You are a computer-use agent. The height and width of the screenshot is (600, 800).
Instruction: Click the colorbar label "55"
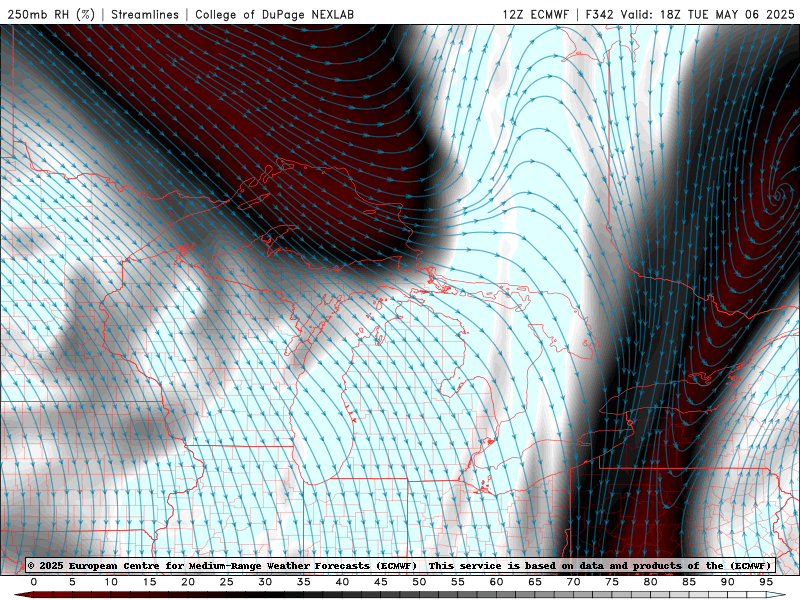tap(458, 582)
